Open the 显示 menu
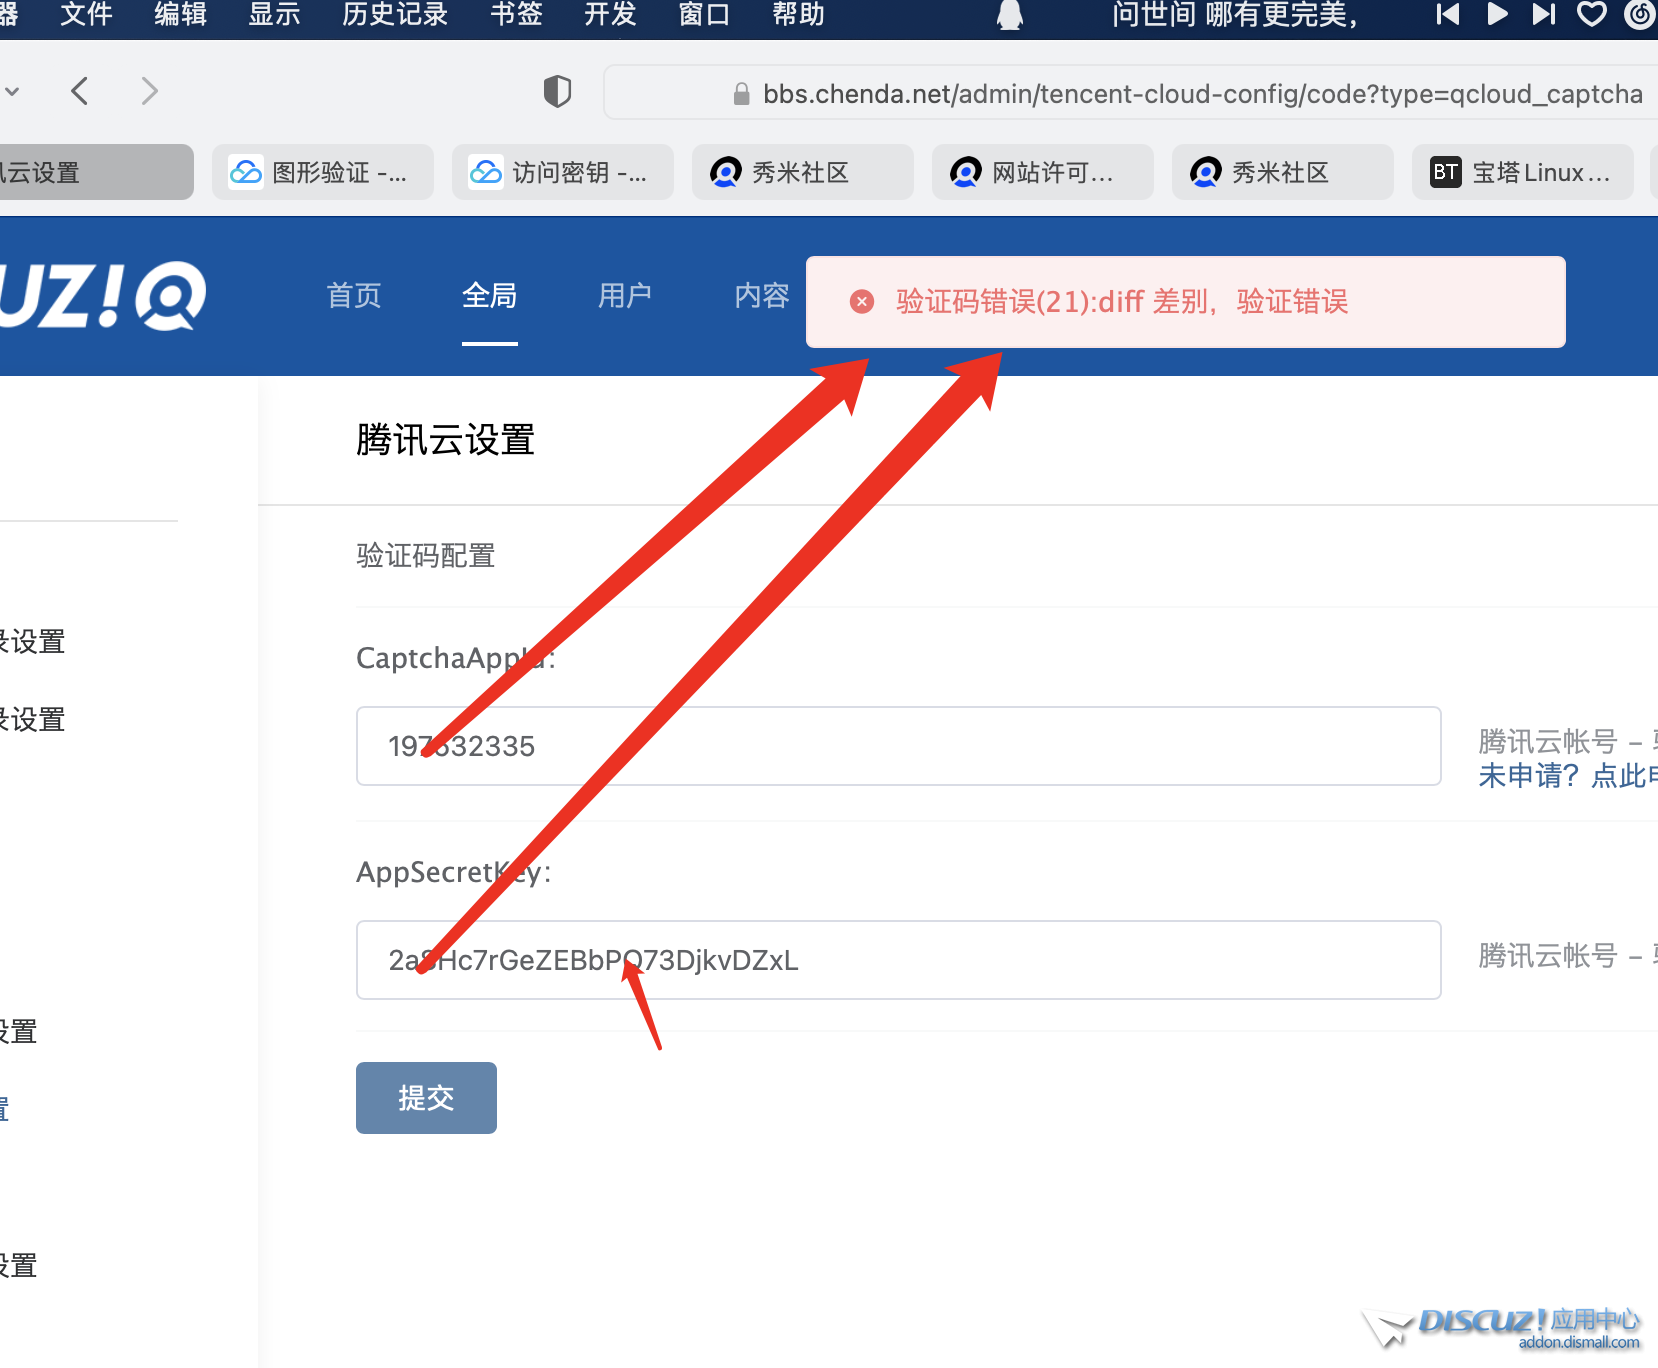Image resolution: width=1658 pixels, height=1368 pixels. [x=274, y=14]
